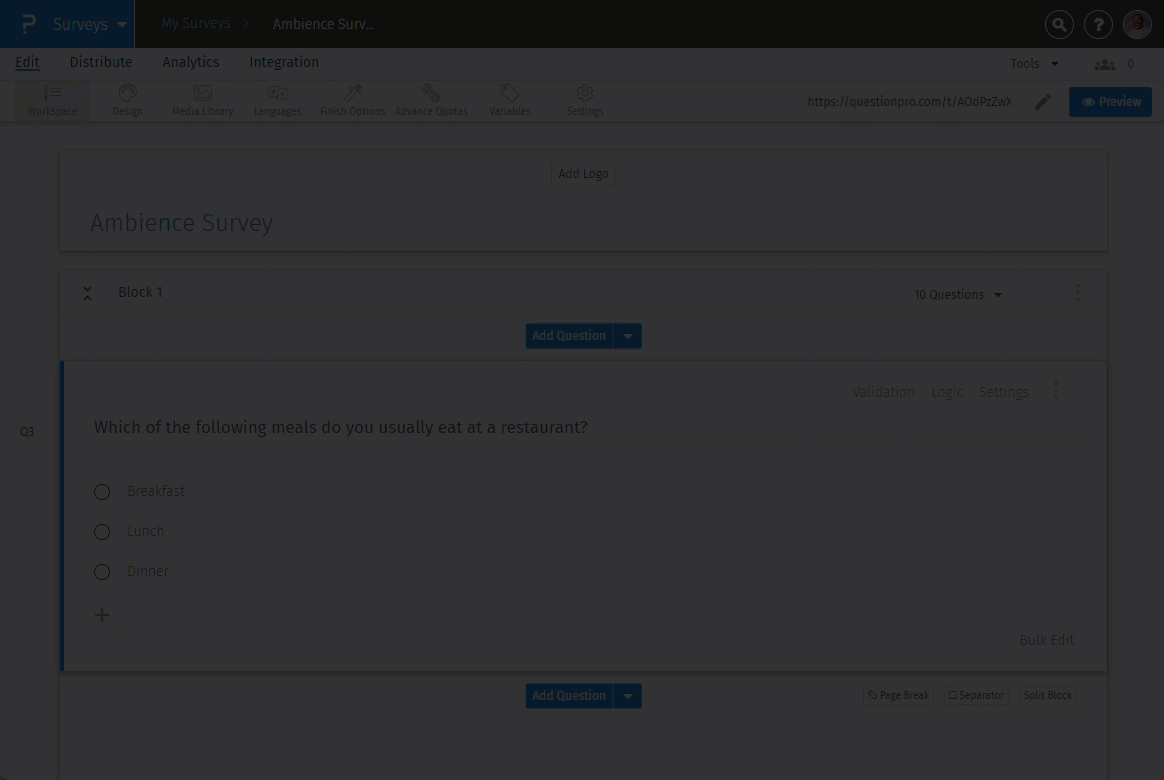This screenshot has width=1164, height=780.
Task: Switch to the Edit tab
Action: 27,62
